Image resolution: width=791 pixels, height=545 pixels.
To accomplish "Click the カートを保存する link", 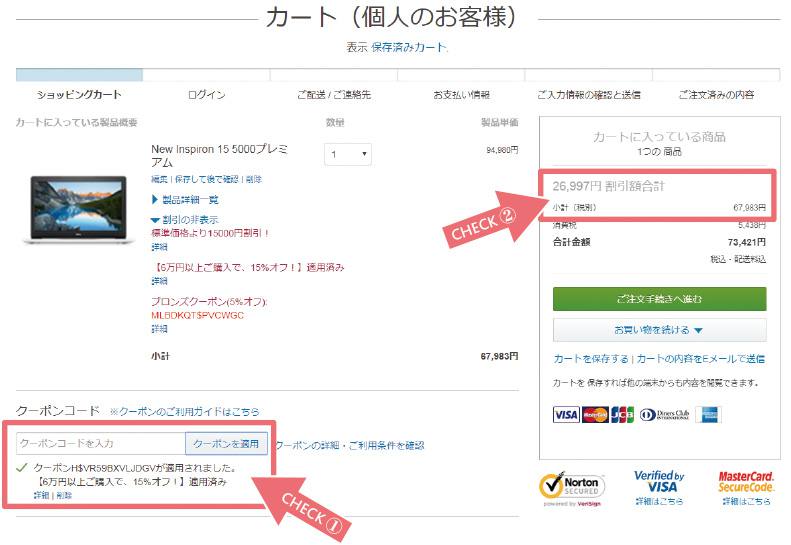I will click(x=591, y=359).
